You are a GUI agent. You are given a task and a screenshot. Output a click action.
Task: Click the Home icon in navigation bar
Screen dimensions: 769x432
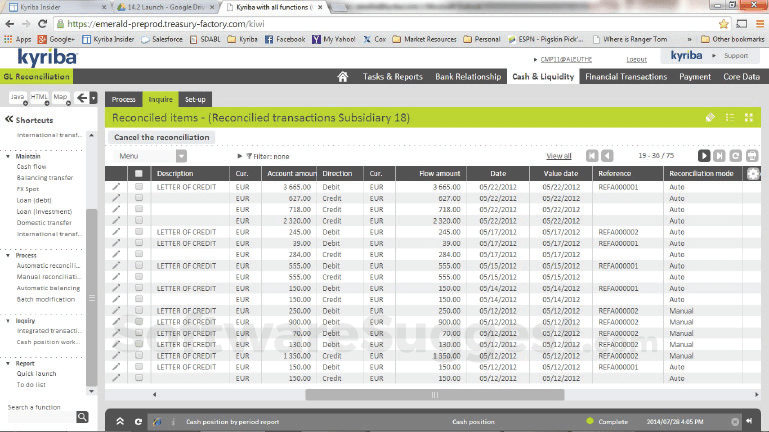coord(343,76)
